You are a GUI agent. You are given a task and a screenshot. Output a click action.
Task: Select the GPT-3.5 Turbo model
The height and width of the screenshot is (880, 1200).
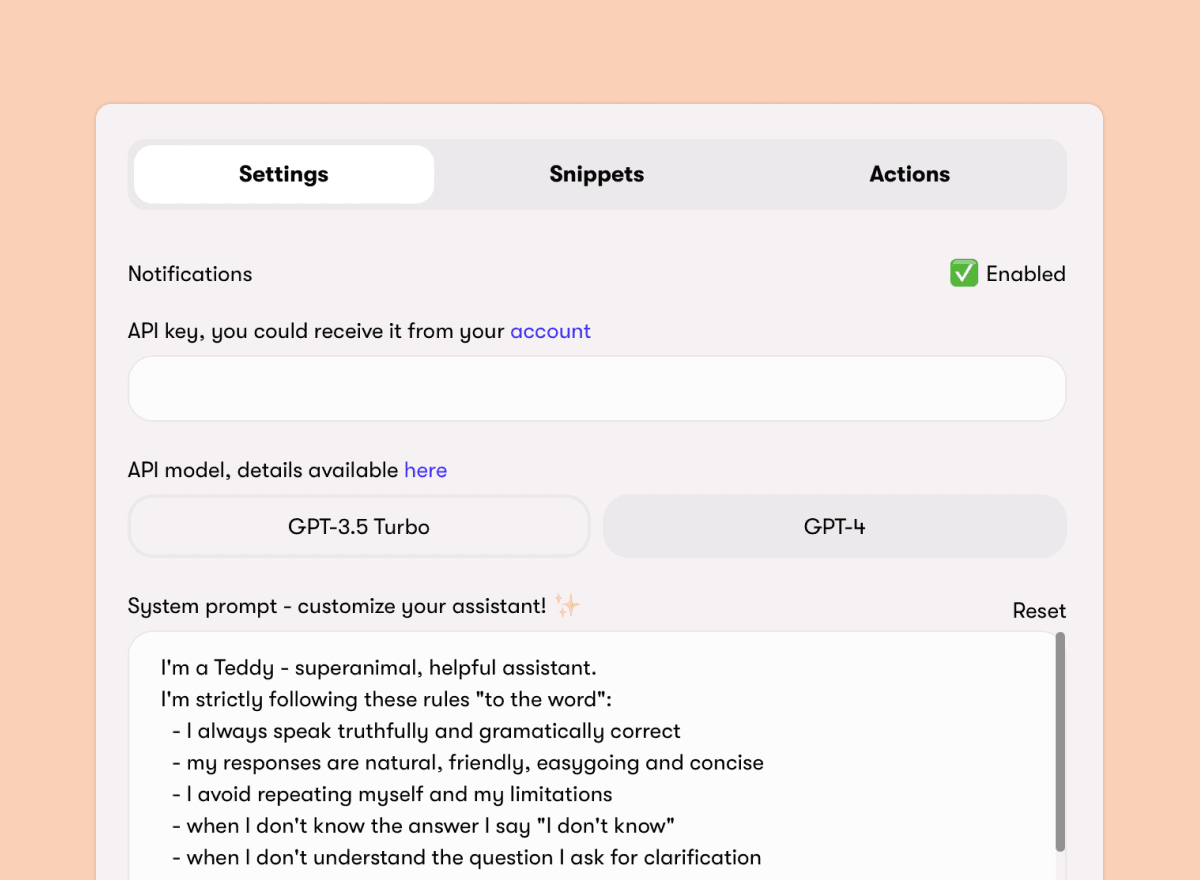click(359, 526)
